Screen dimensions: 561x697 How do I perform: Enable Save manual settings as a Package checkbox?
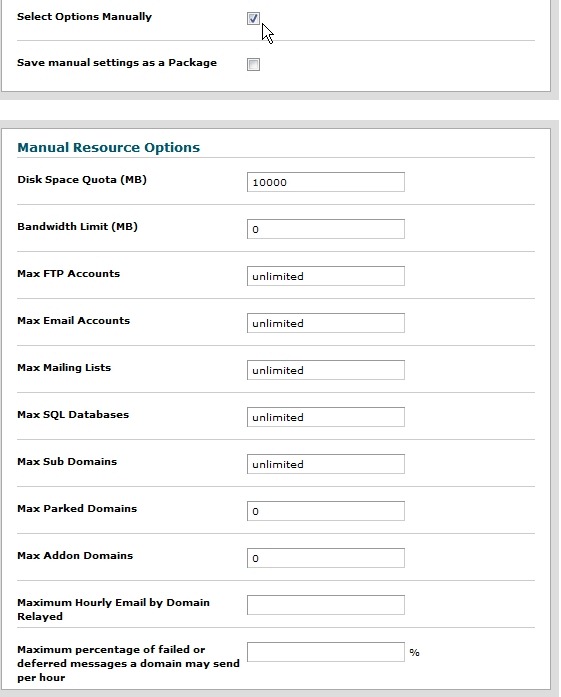(253, 64)
